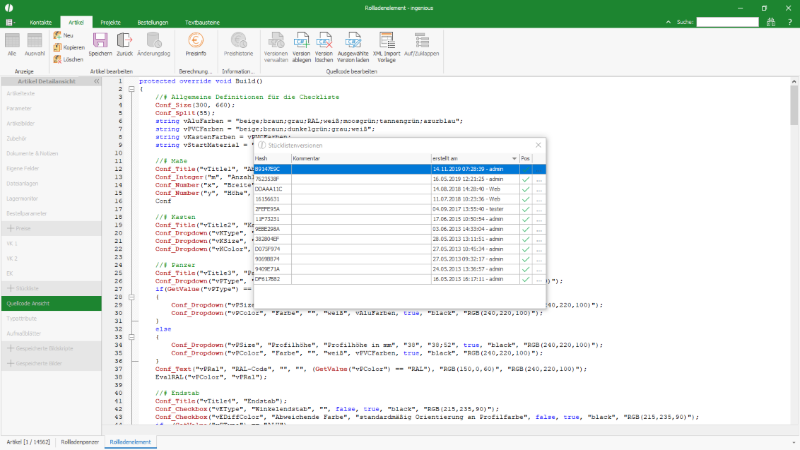Open Typattribute in sidebar
This screenshot has height=450, width=800.
coord(51,318)
